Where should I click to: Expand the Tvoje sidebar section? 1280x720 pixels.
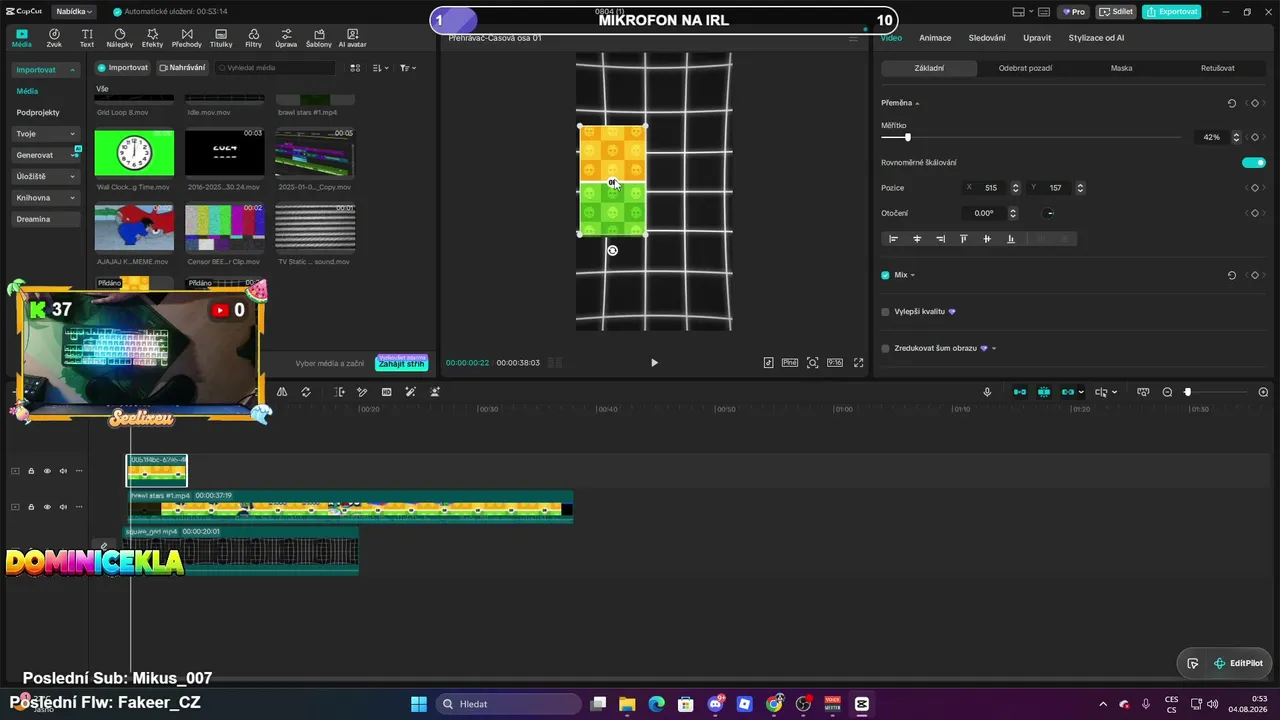72,134
